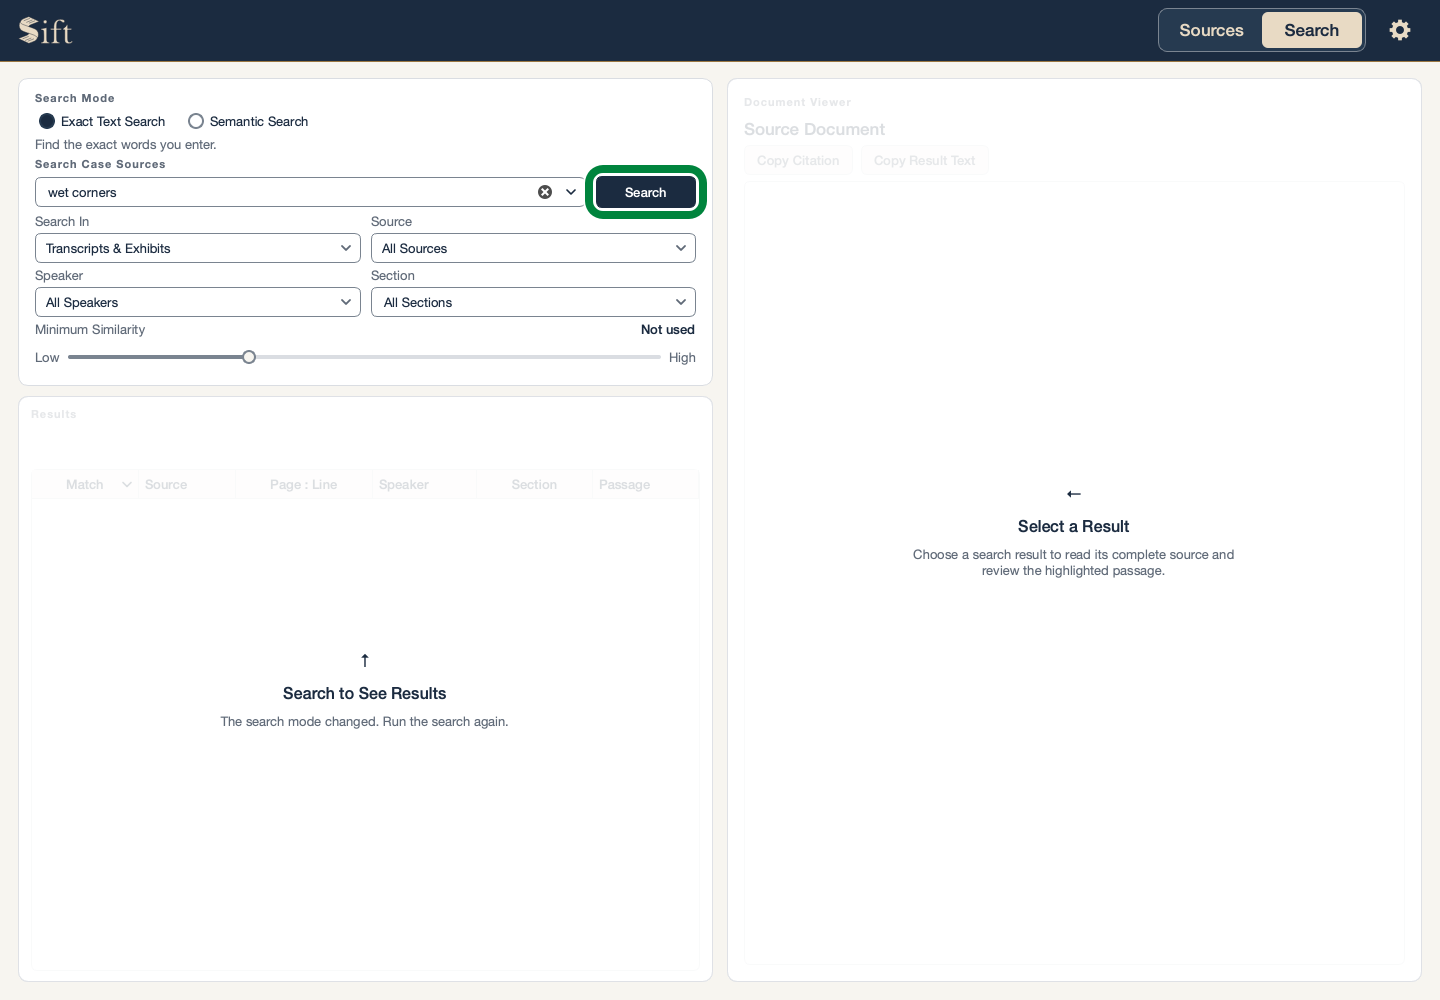The height and width of the screenshot is (1000, 1440).
Task: Click the 'Search to See Results' heading
Action: (x=364, y=693)
